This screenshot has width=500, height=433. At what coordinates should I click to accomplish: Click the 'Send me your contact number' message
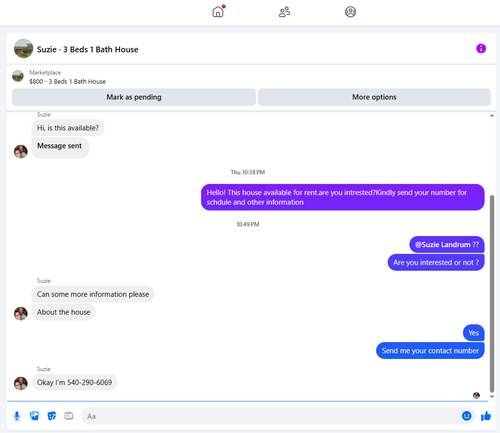point(430,351)
